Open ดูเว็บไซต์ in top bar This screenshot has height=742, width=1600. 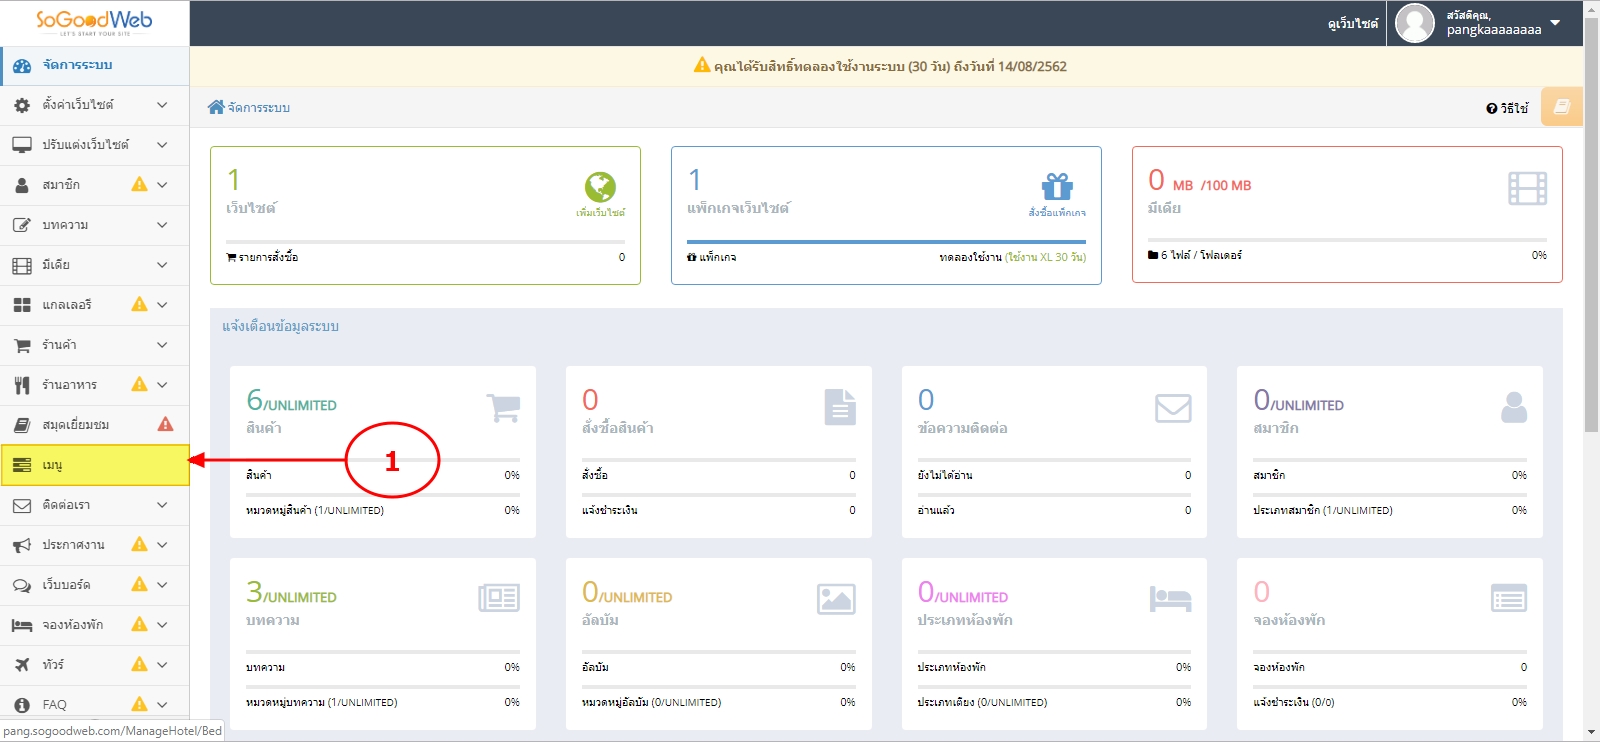pyautogui.click(x=1352, y=23)
